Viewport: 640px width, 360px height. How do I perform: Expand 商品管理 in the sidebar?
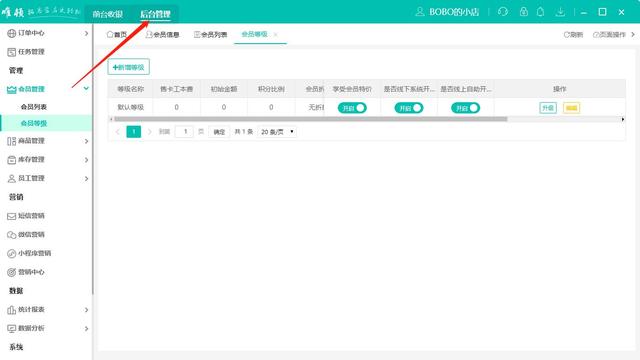click(47, 141)
